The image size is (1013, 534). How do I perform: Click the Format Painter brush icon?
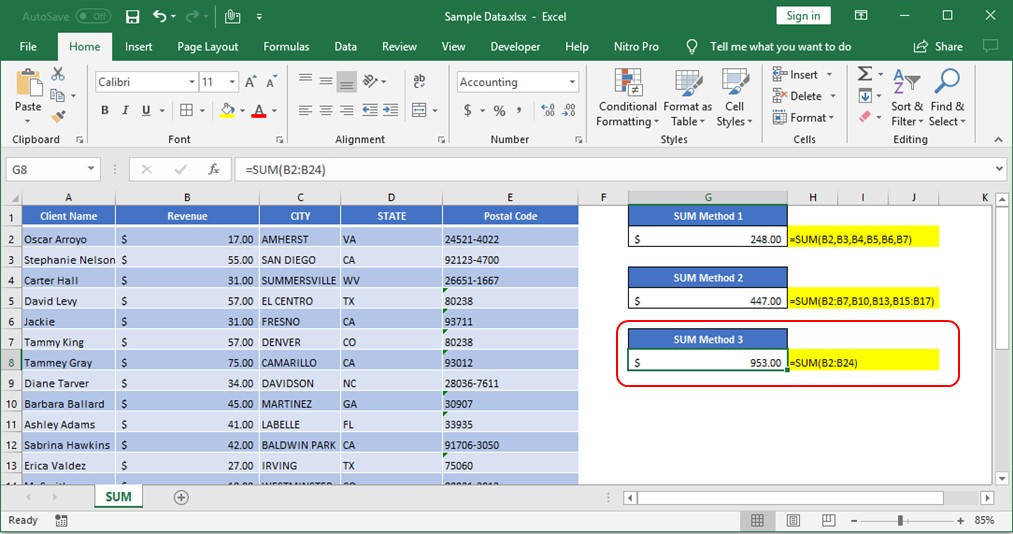58,117
